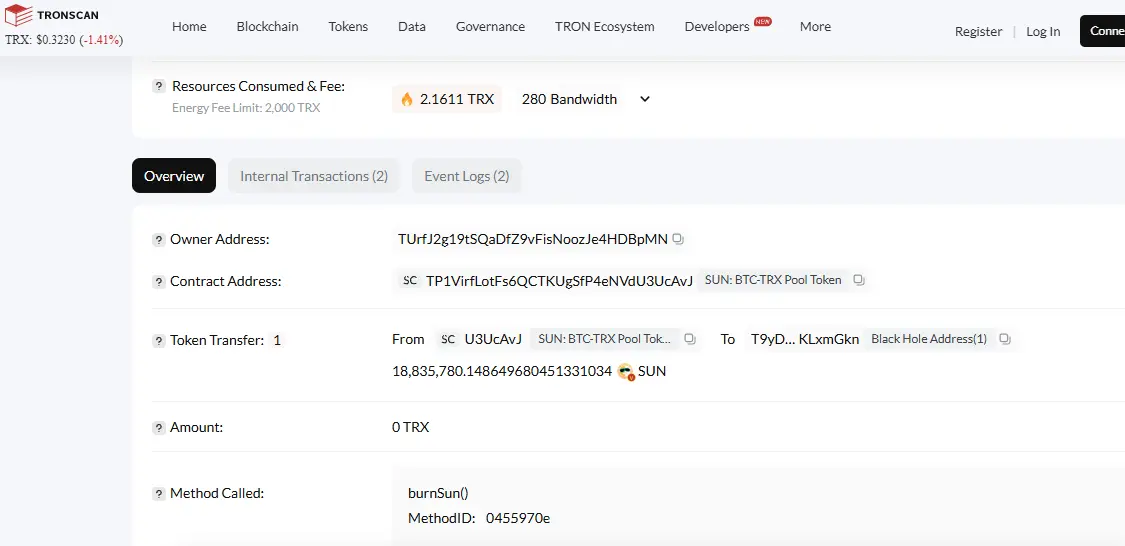Open the From address U3UcAvJ
Screen dimensions: 1125x546
493,339
